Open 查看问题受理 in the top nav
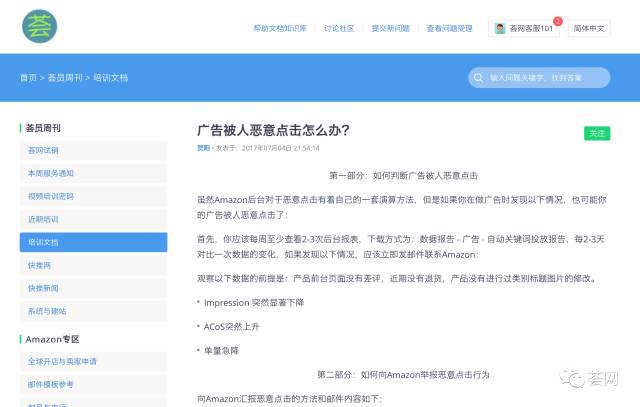The height and width of the screenshot is (407, 640). 449,29
